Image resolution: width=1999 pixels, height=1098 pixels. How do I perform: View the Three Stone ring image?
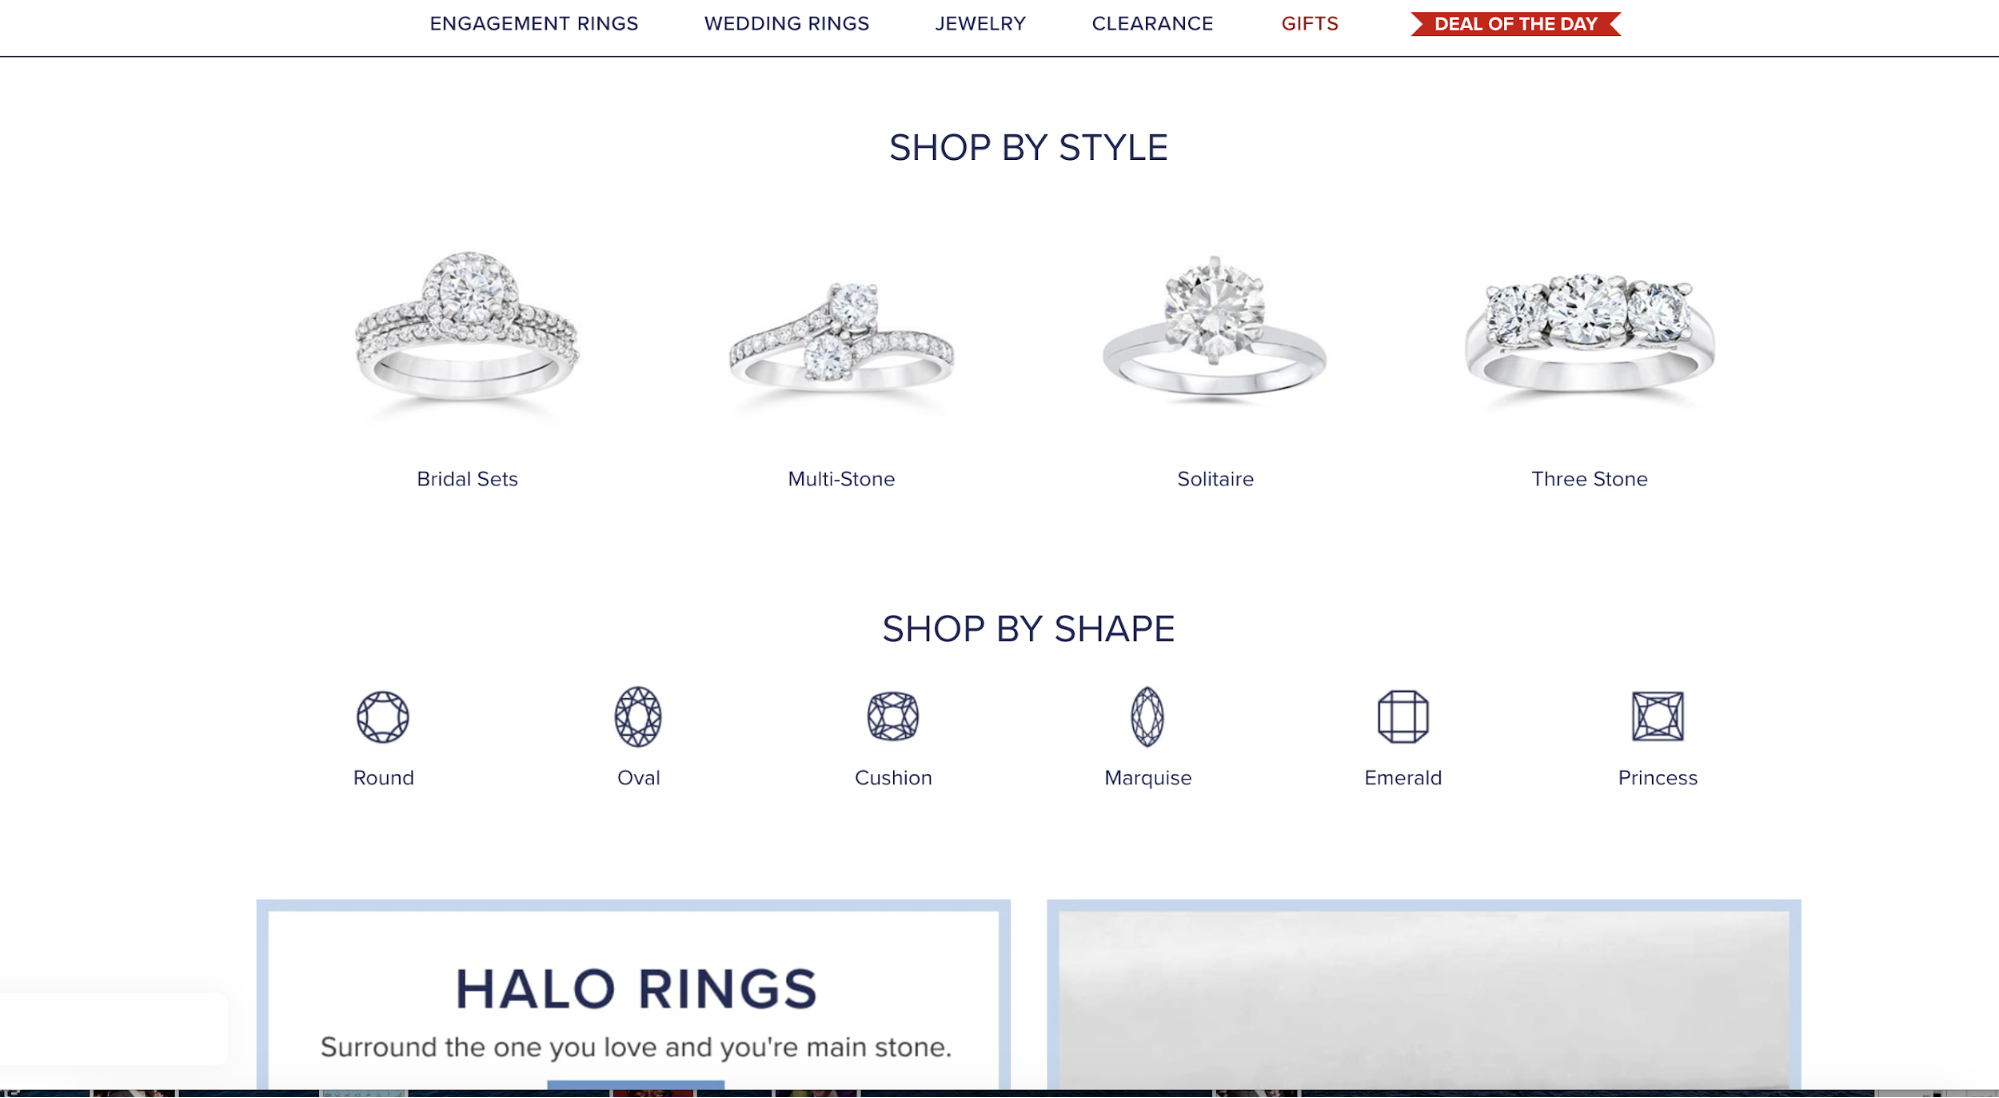(1590, 337)
